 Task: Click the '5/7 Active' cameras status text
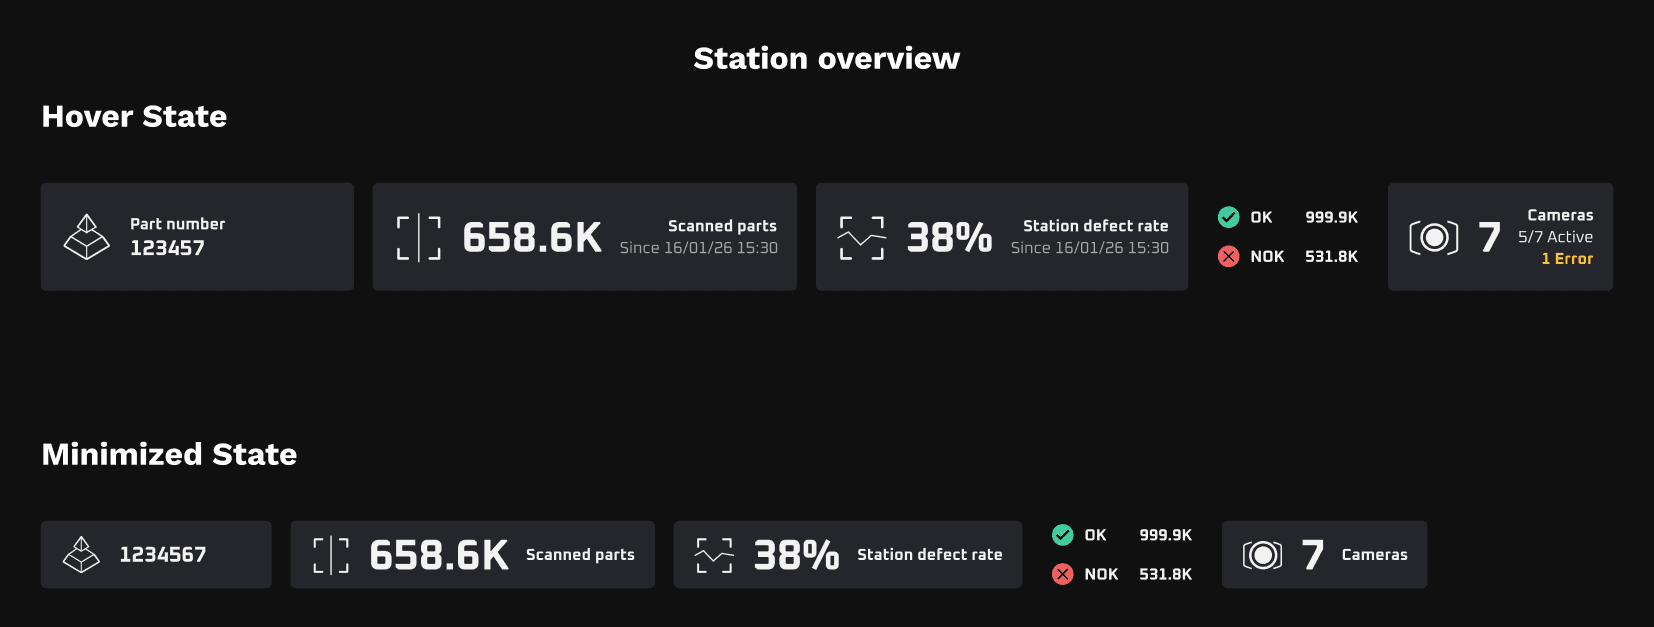(x=1555, y=237)
